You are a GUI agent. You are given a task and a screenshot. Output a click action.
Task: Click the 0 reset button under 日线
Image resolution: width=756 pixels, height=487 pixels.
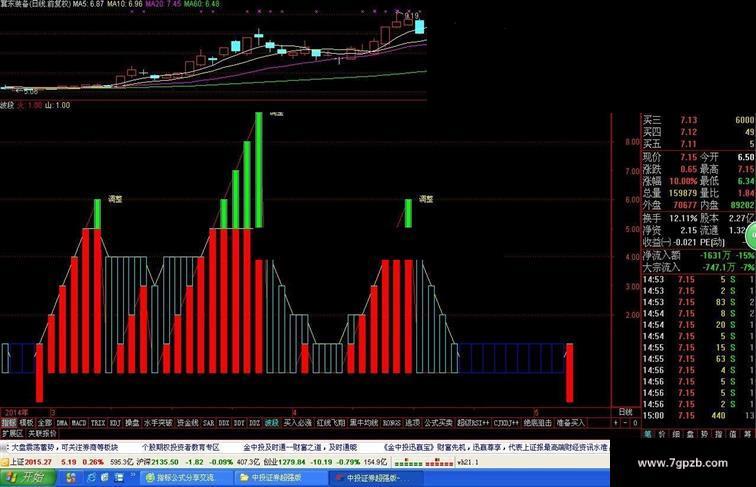(635, 423)
